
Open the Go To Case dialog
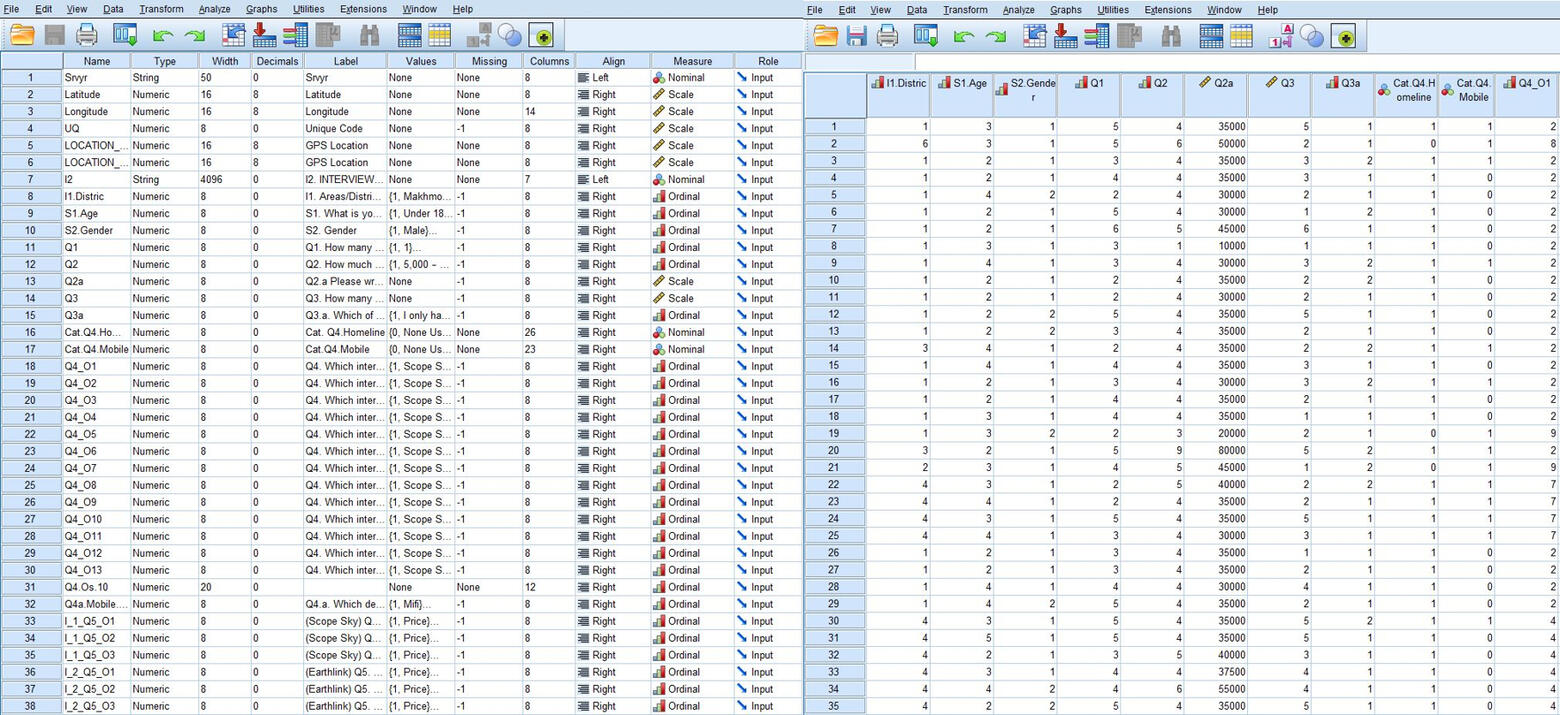233,35
